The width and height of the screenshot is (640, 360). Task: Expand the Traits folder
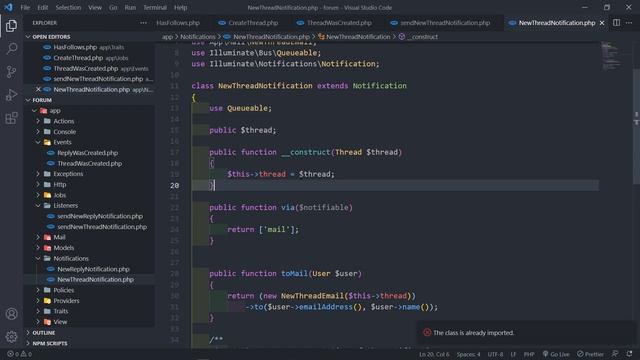tap(38, 311)
